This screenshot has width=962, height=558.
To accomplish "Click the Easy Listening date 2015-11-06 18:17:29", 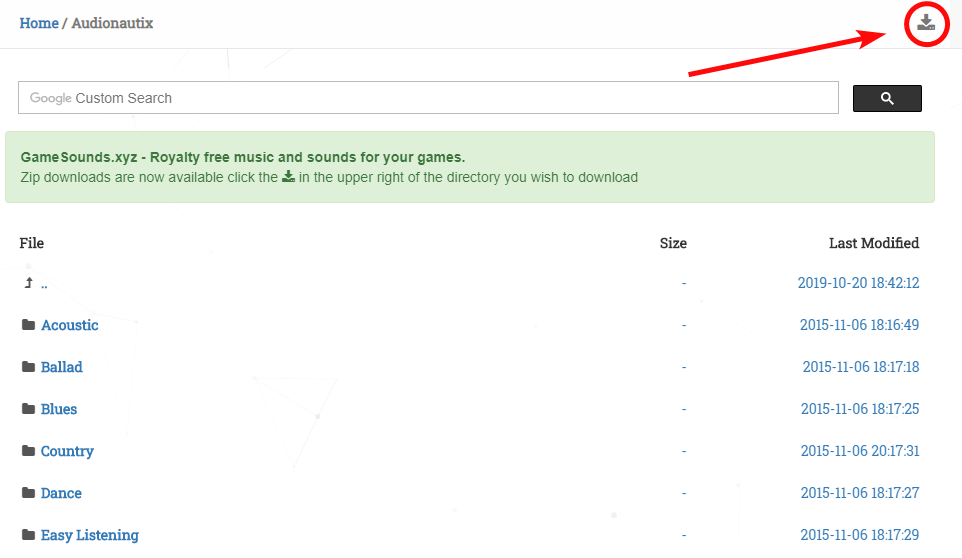I will pos(860,535).
